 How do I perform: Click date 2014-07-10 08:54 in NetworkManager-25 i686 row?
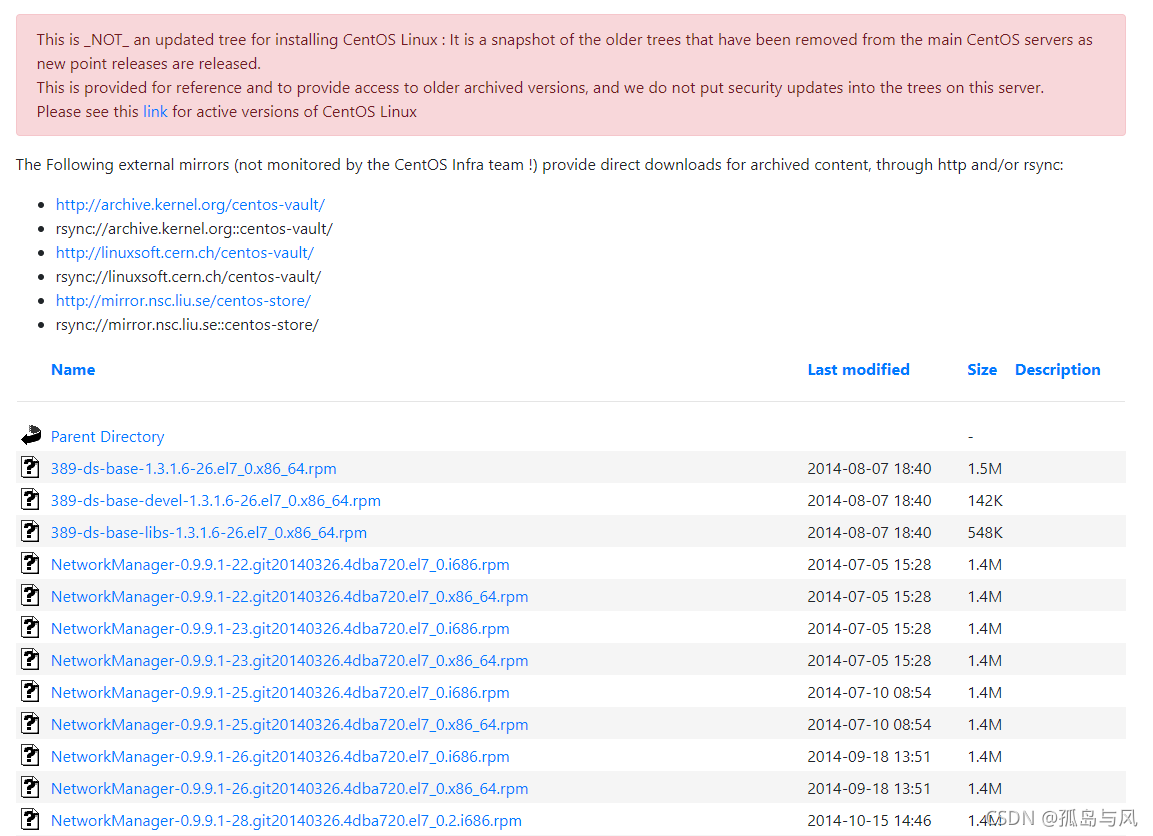869,693
